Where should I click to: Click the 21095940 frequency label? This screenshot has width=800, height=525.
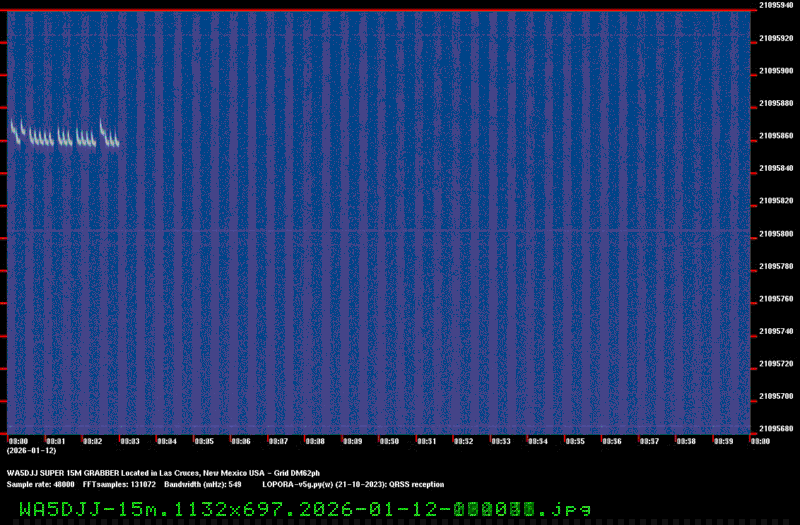[x=777, y=5]
